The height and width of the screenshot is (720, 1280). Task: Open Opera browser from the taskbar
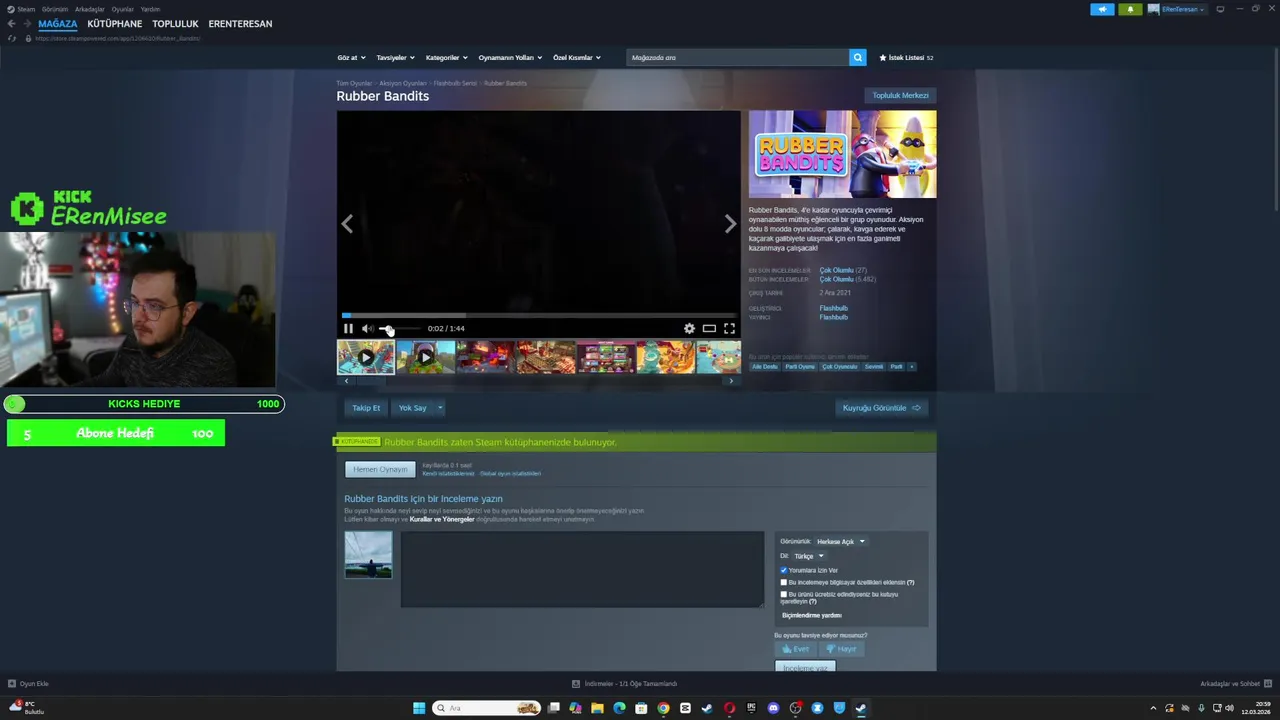729,708
